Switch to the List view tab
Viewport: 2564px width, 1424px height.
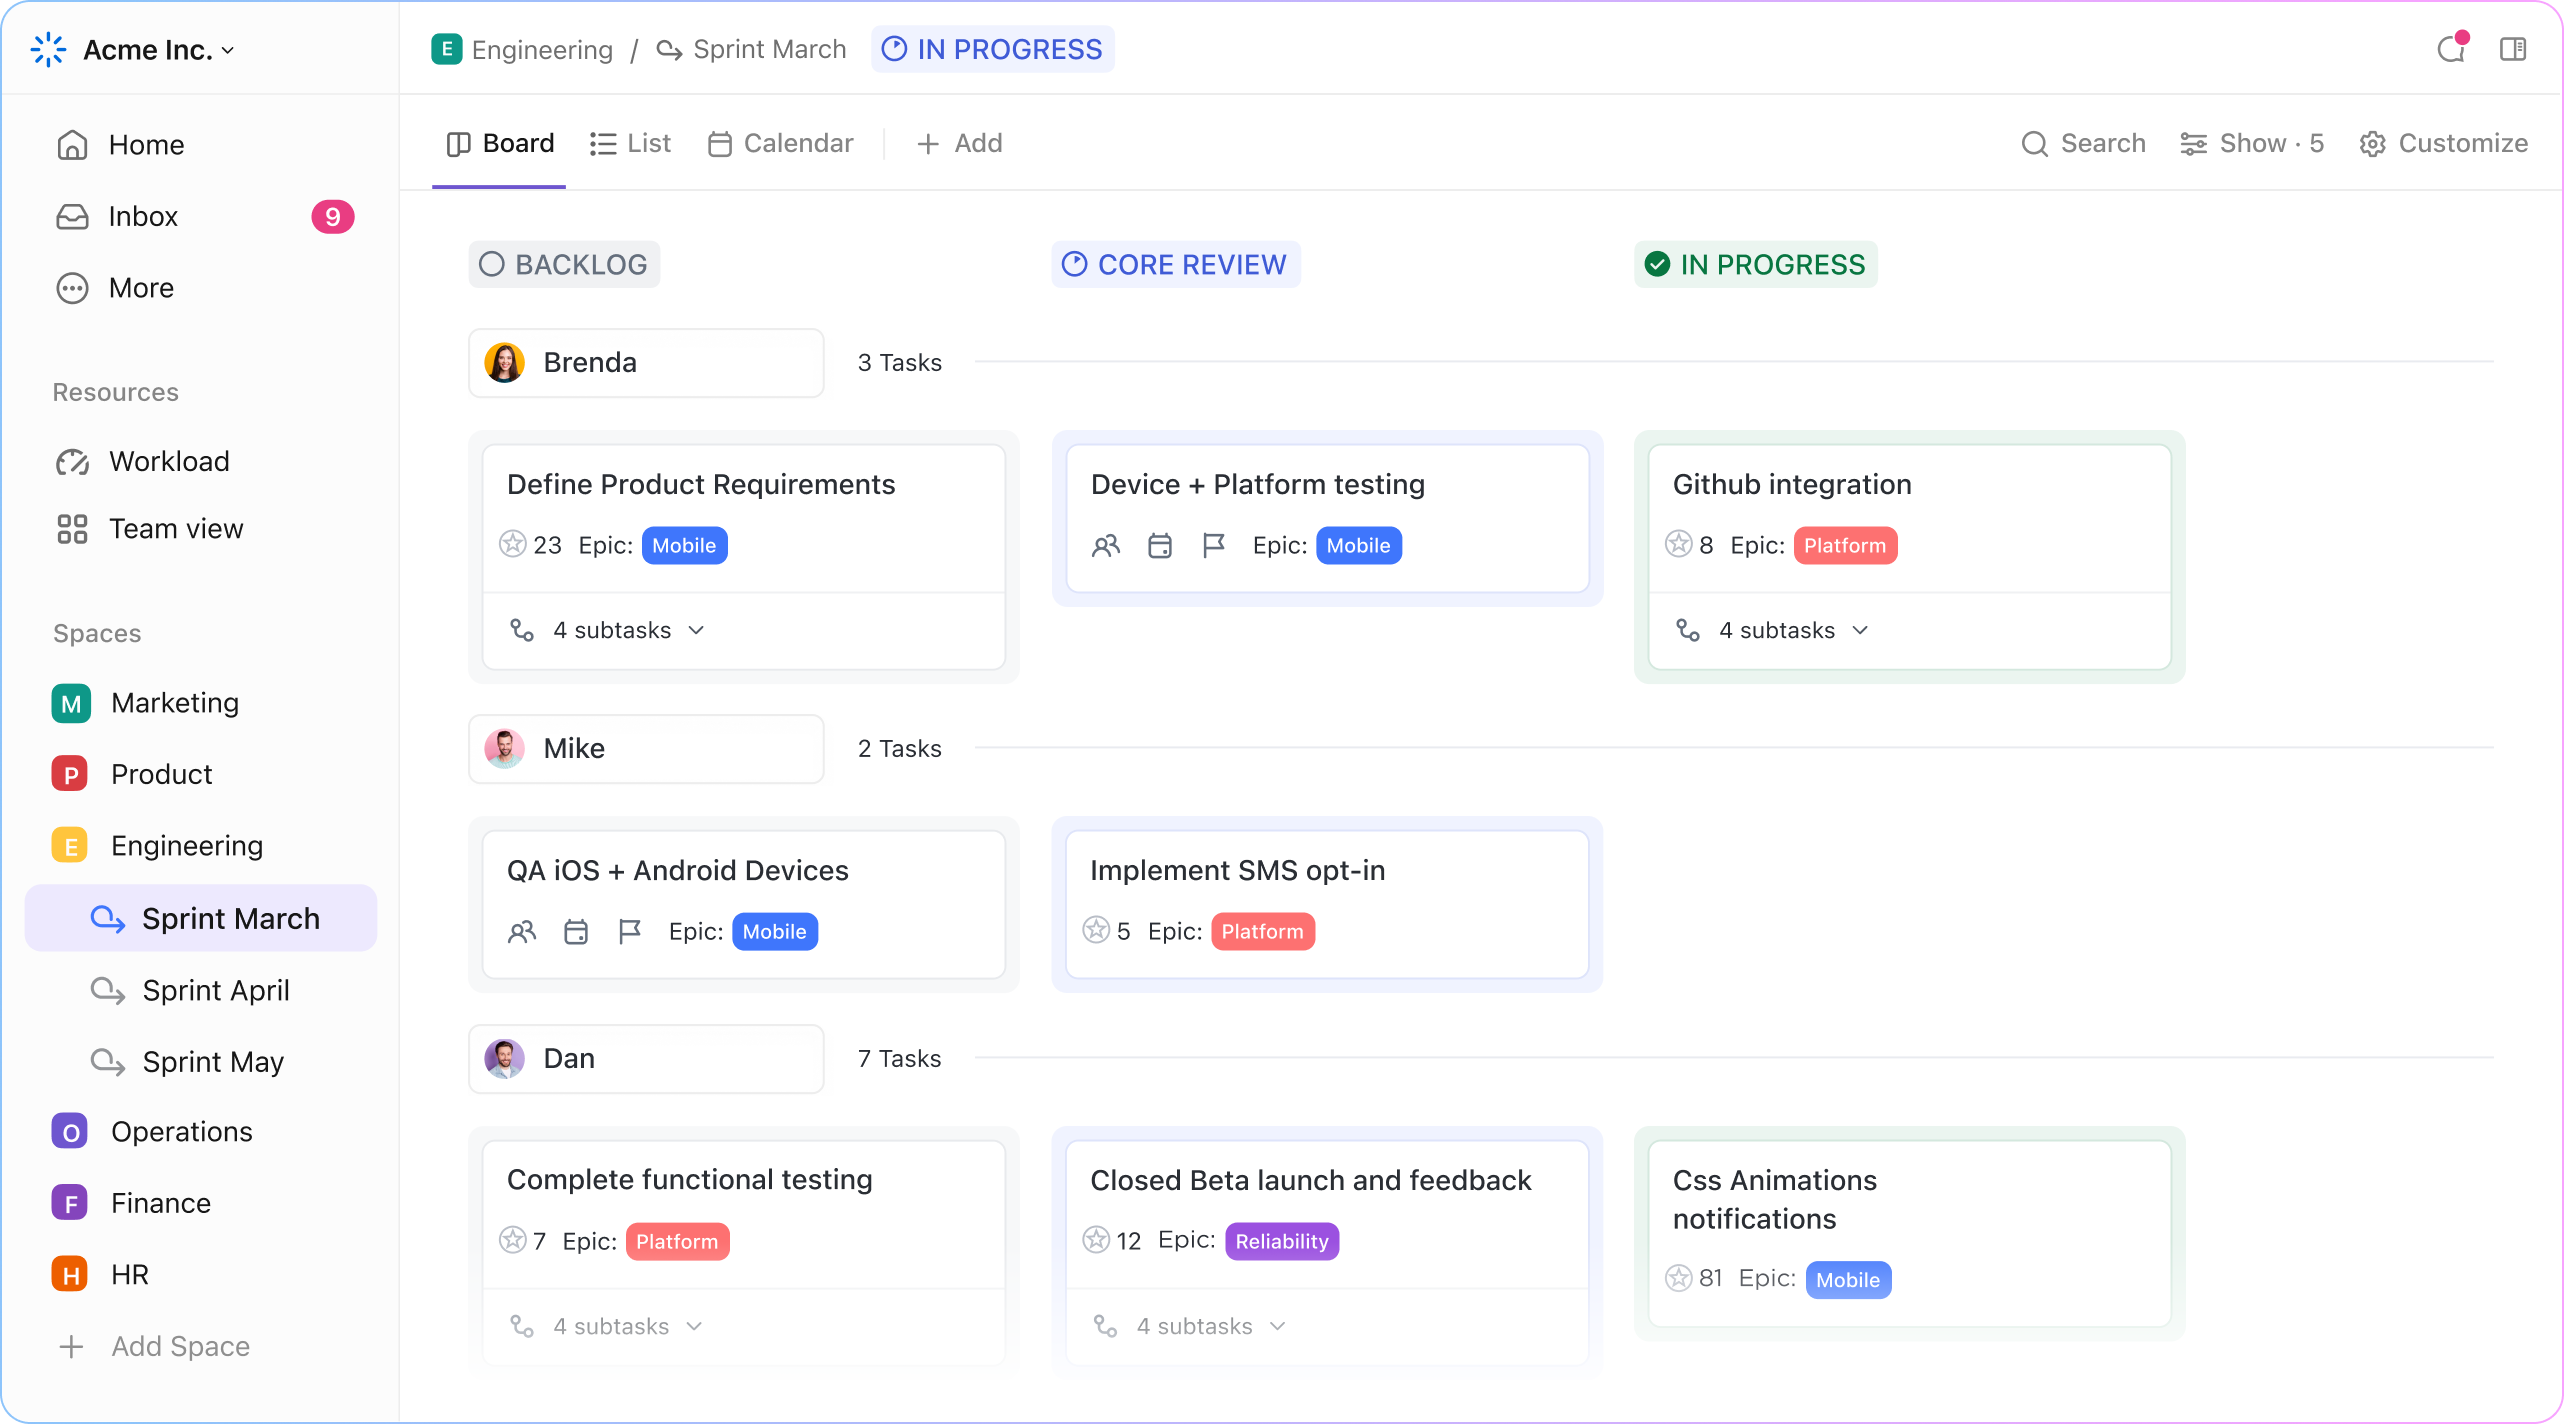click(x=630, y=143)
